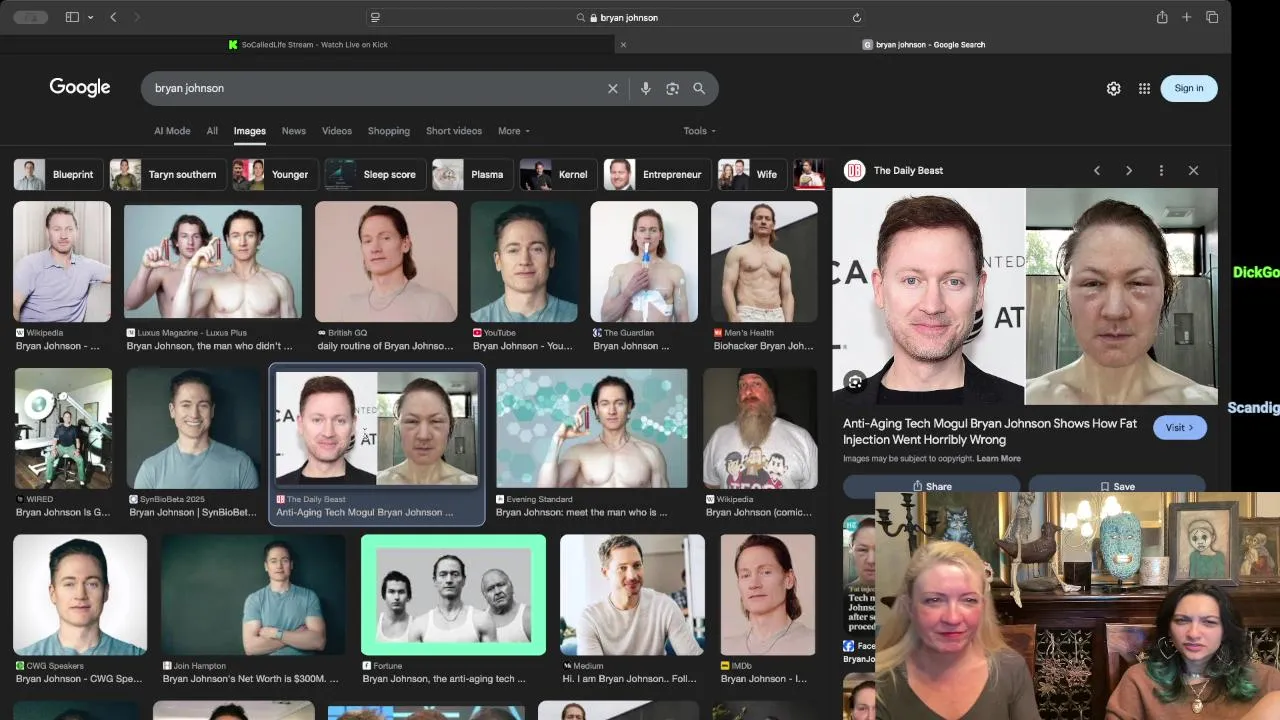Click the page reader icon in toolbar
The height and width of the screenshot is (720, 1280).
coord(375,17)
